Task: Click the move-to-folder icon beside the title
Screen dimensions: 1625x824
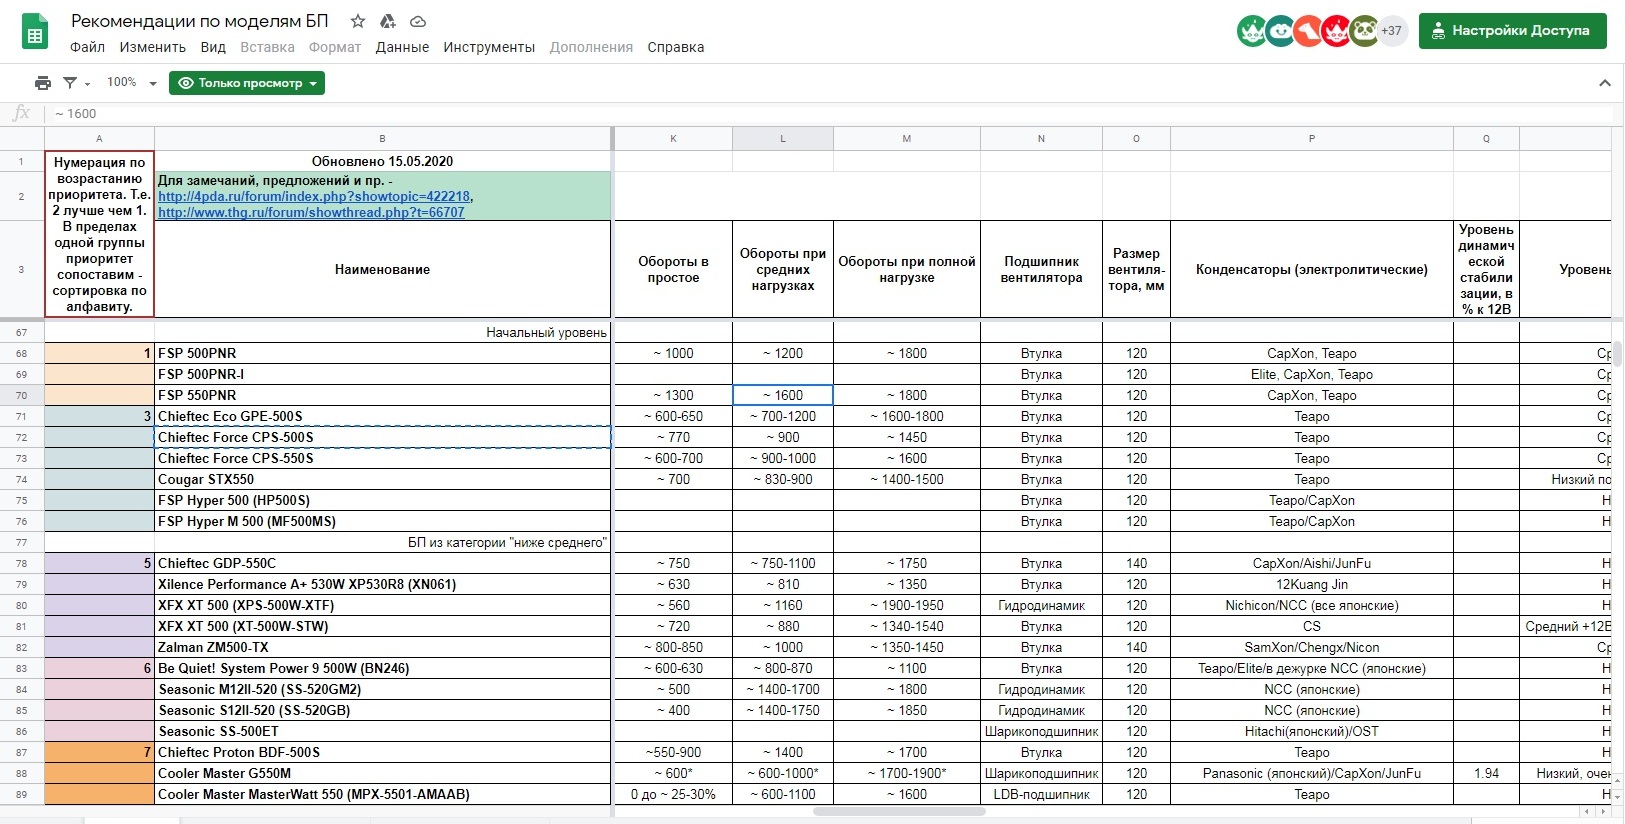Action: (x=388, y=21)
